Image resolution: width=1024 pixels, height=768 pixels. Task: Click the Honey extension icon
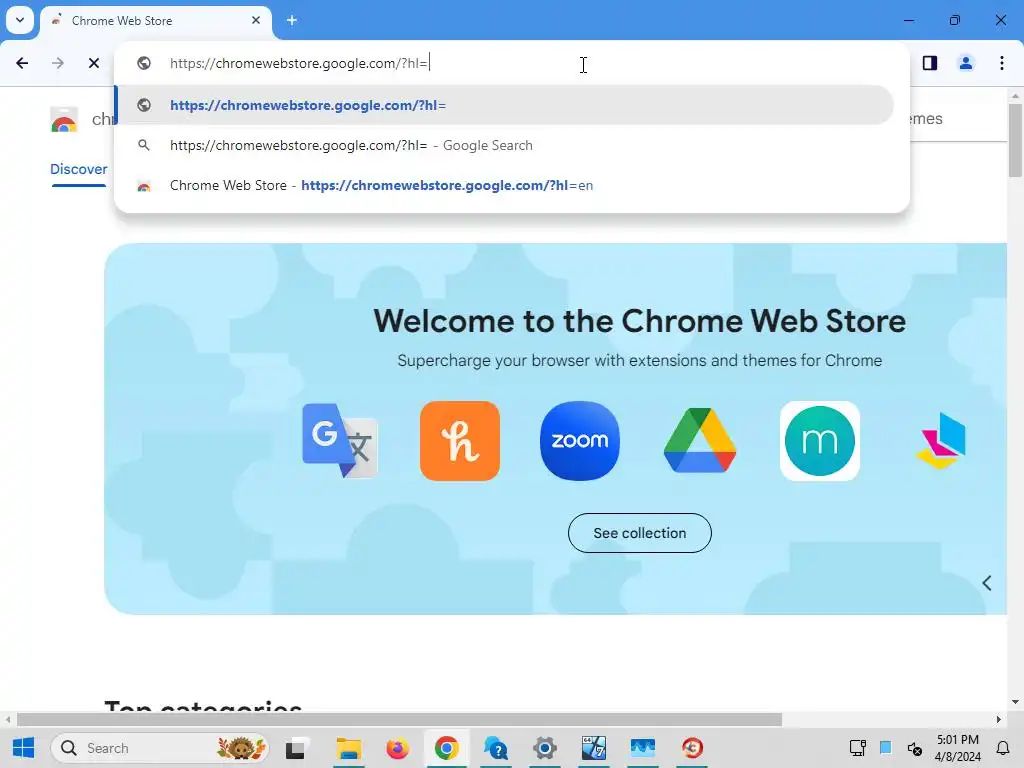pyautogui.click(x=460, y=441)
